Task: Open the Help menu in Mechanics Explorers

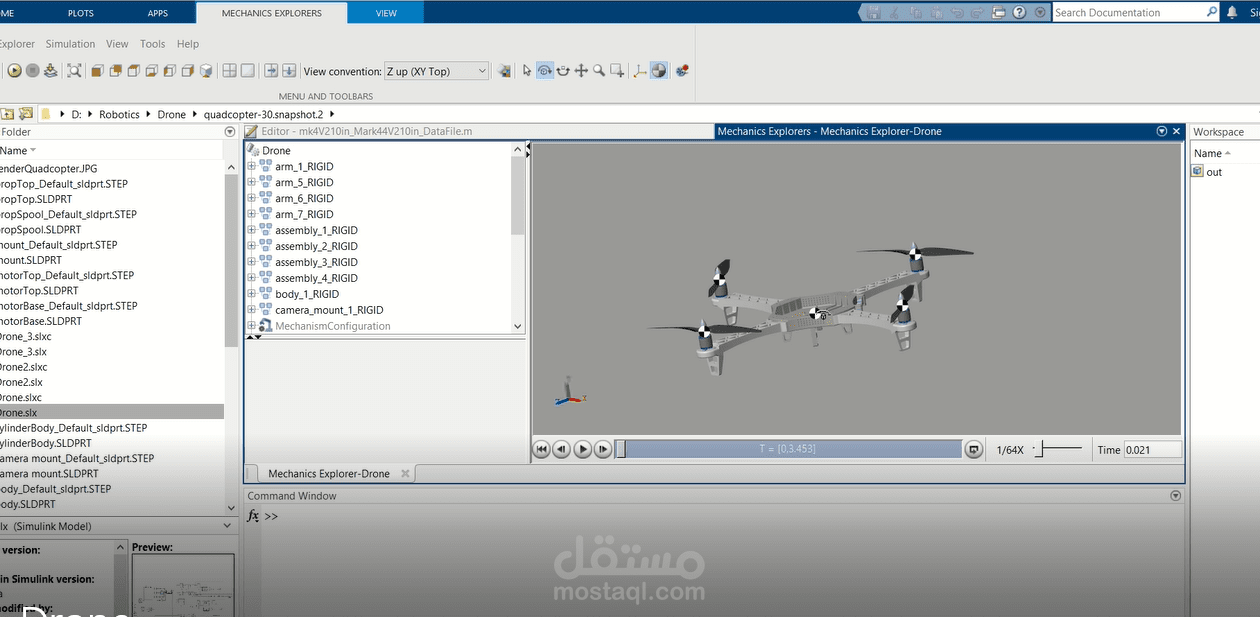Action: (x=188, y=44)
